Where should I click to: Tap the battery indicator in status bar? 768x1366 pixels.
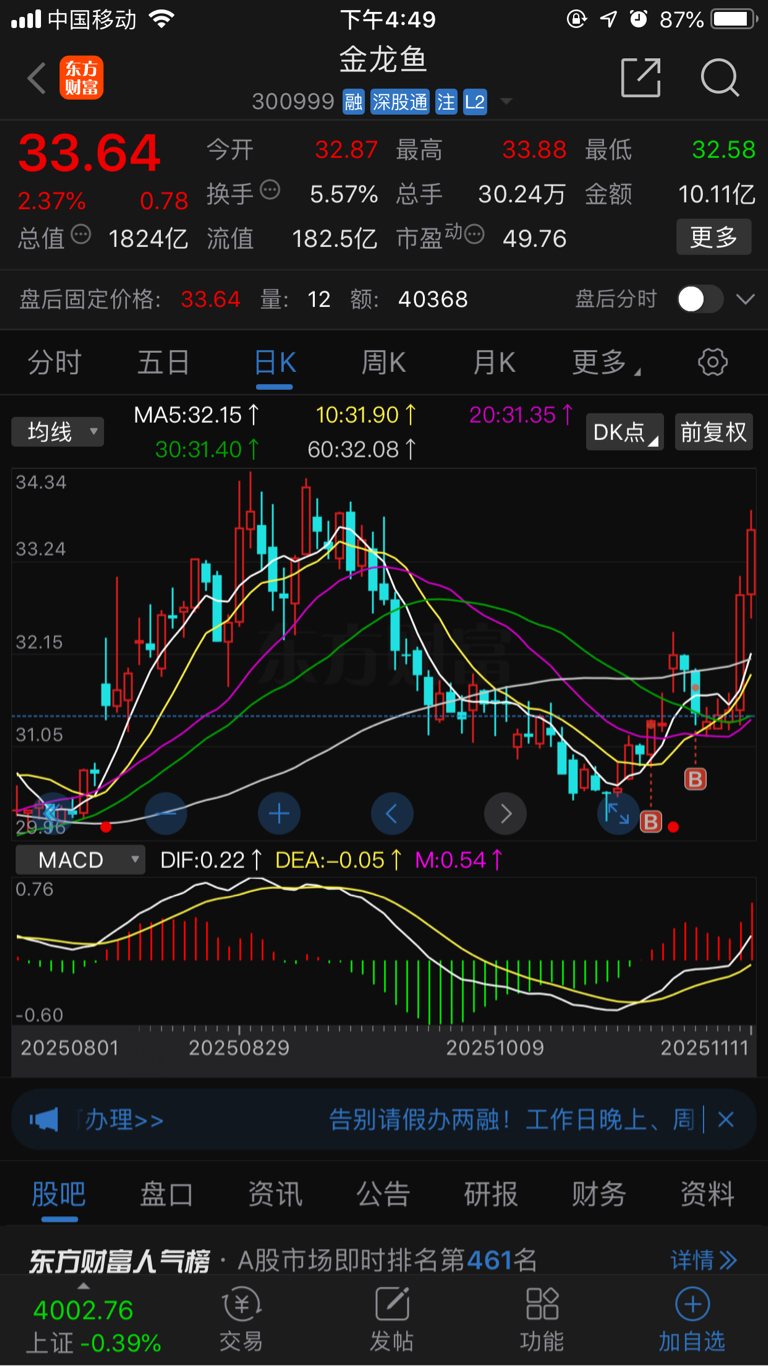click(x=734, y=19)
